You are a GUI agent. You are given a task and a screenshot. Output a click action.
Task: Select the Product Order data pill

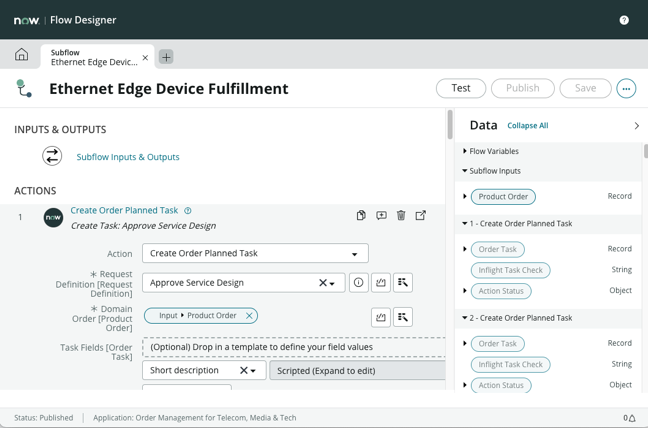pos(503,197)
